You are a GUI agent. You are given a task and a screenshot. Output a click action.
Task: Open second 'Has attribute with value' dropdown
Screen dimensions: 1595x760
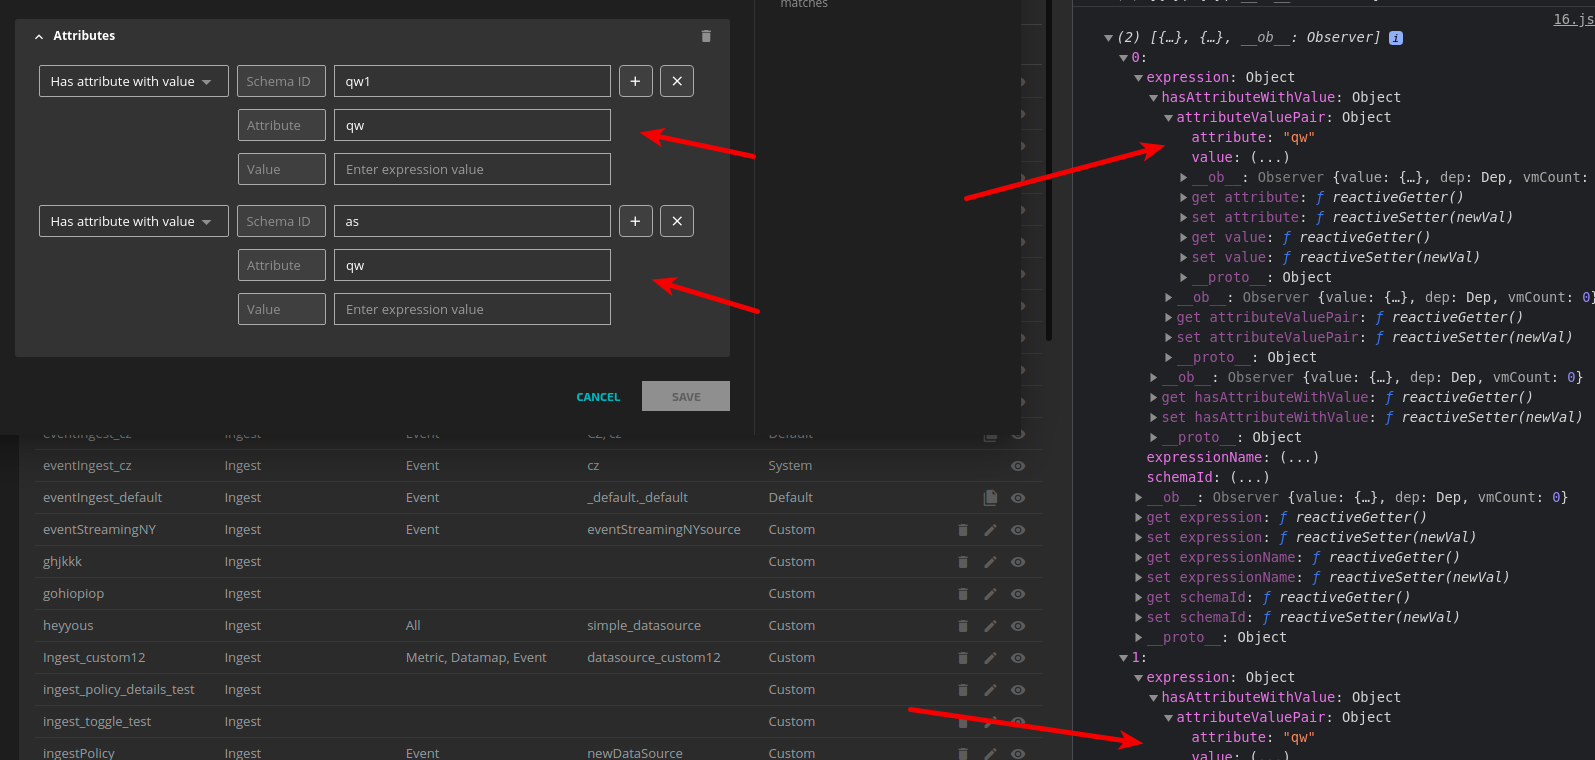pyautogui.click(x=133, y=221)
